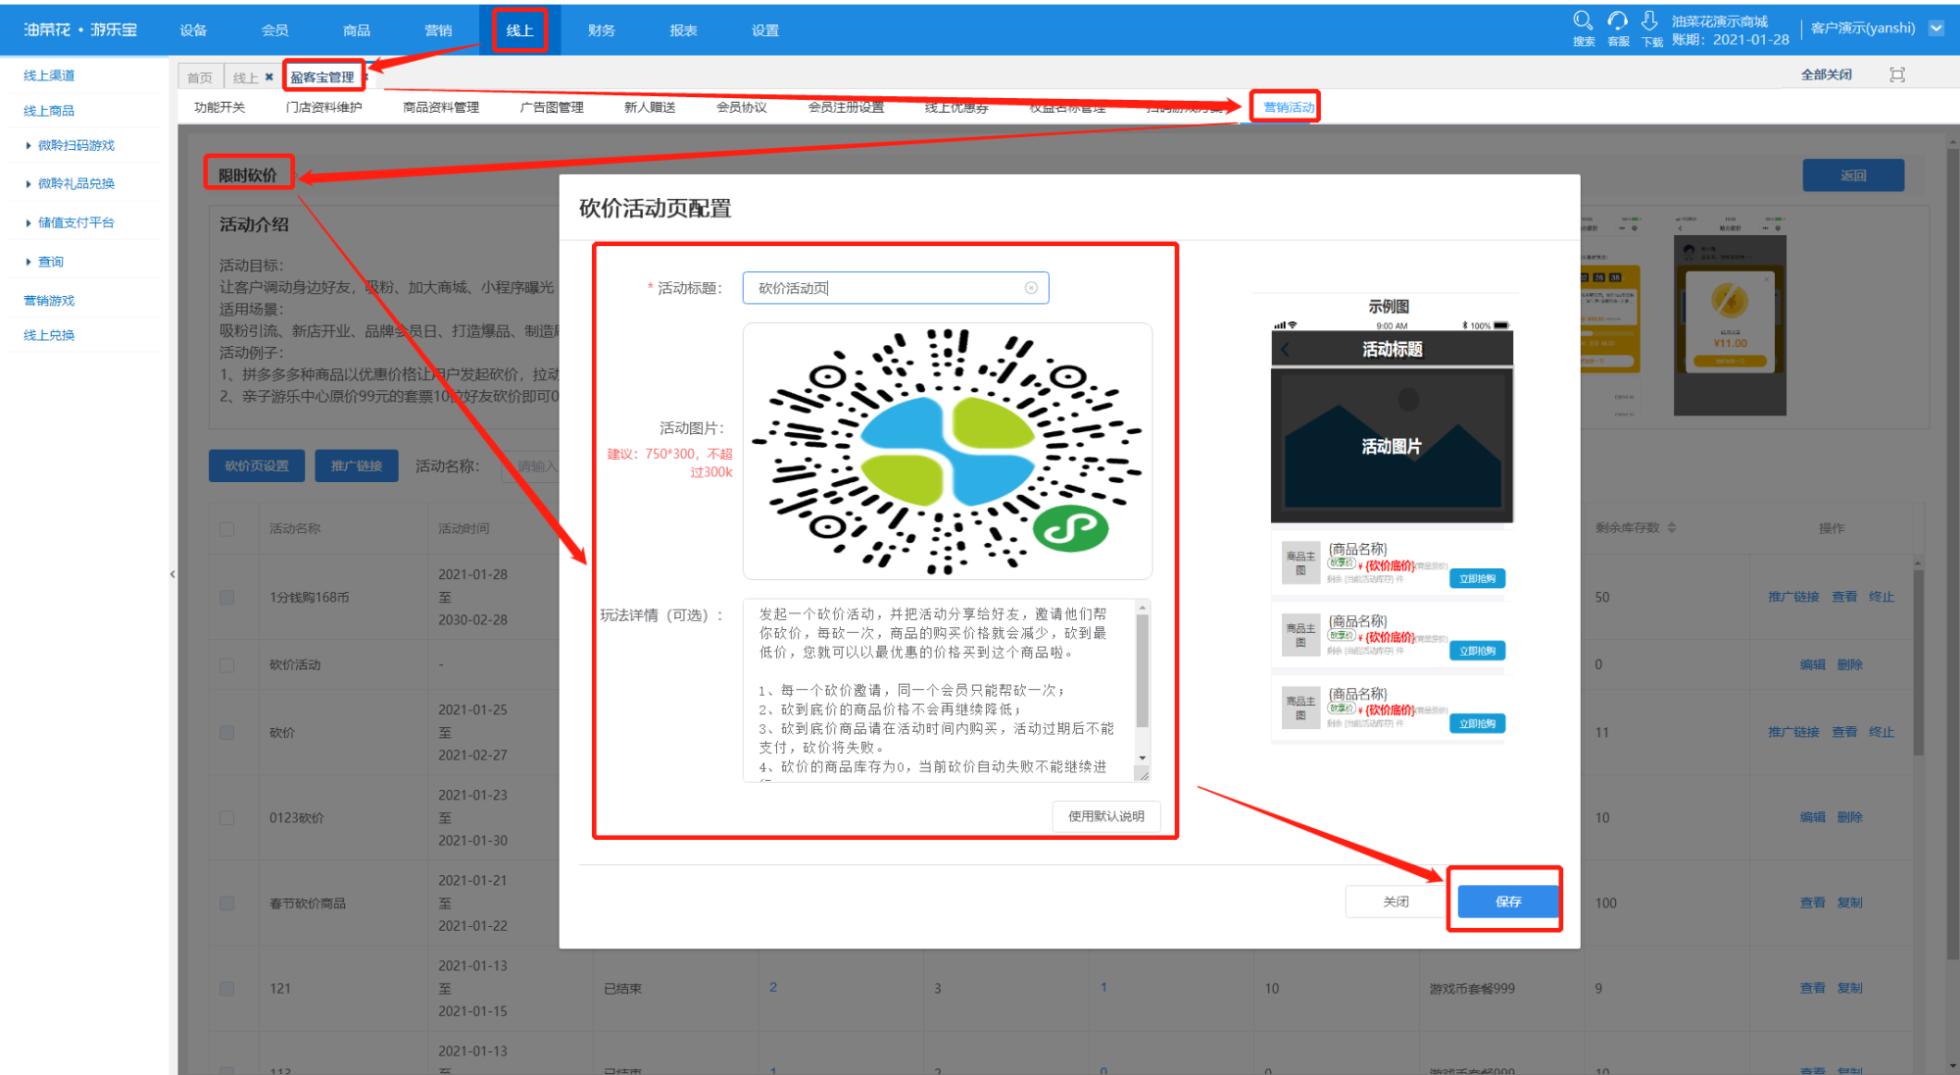The image size is (1960, 1075).
Task: Check the 砍价活动 row checkbox
Action: tap(227, 665)
